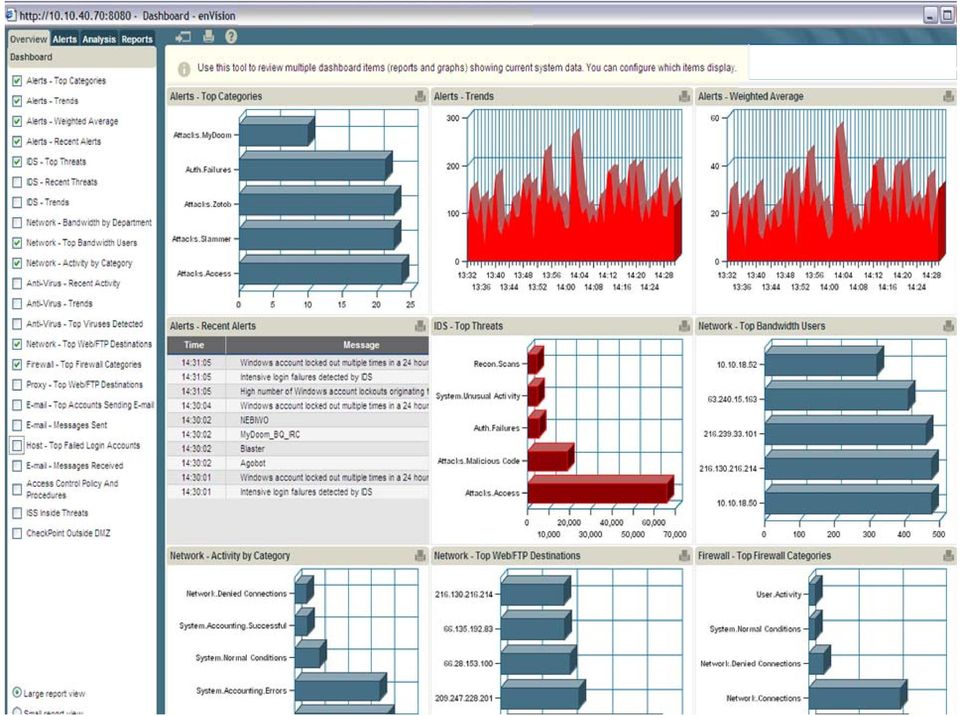960x716 pixels.
Task: Uncheck Alerts - Trends checkbox
Action: [x=17, y=101]
